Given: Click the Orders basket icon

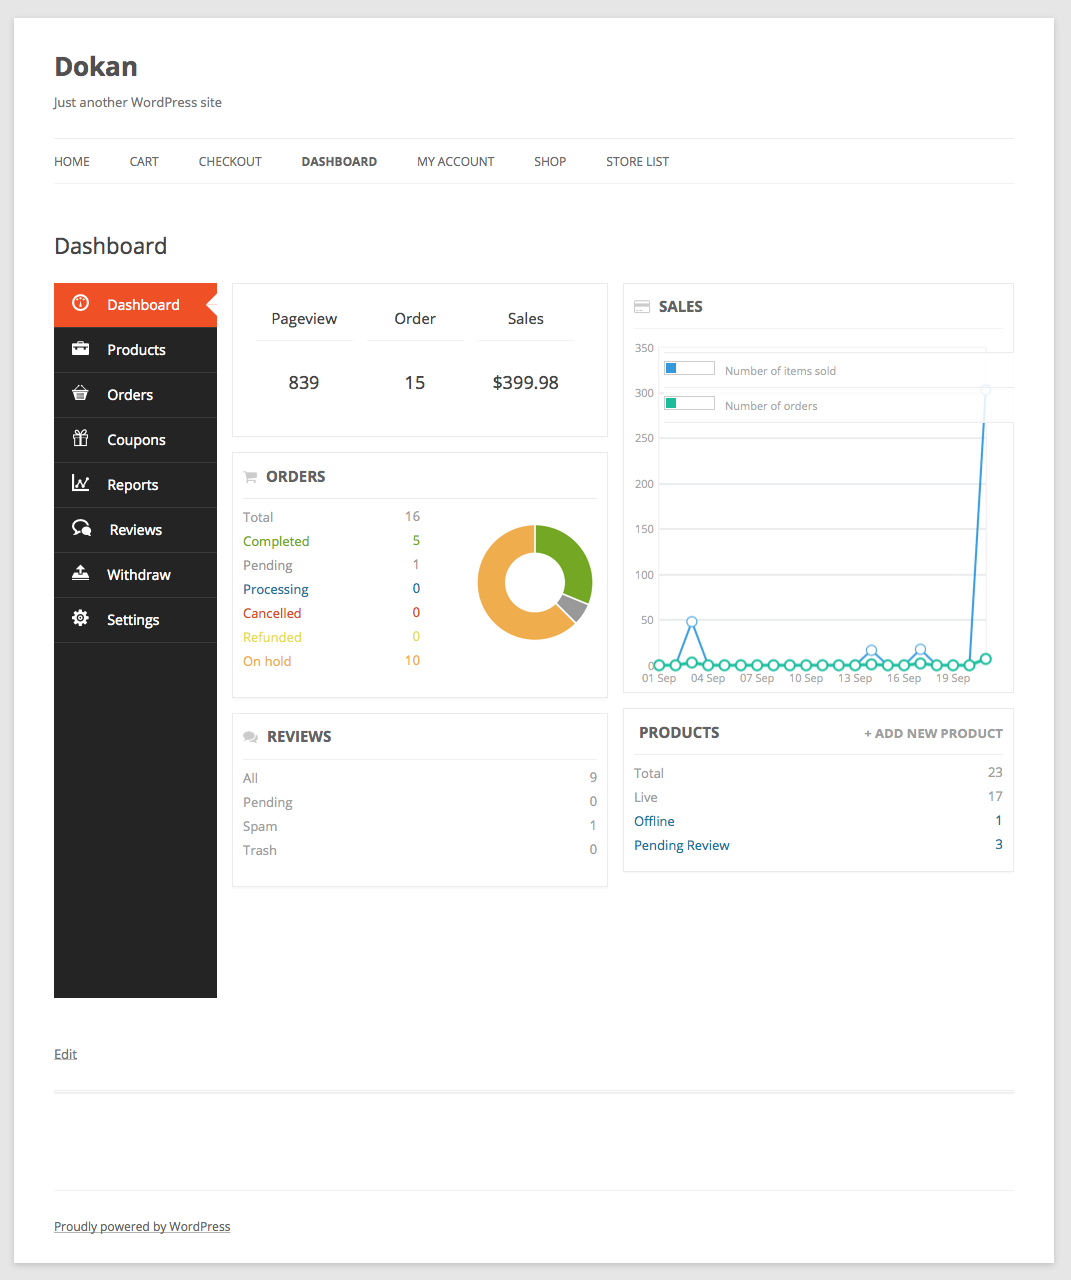Looking at the screenshot, I should click(x=81, y=393).
